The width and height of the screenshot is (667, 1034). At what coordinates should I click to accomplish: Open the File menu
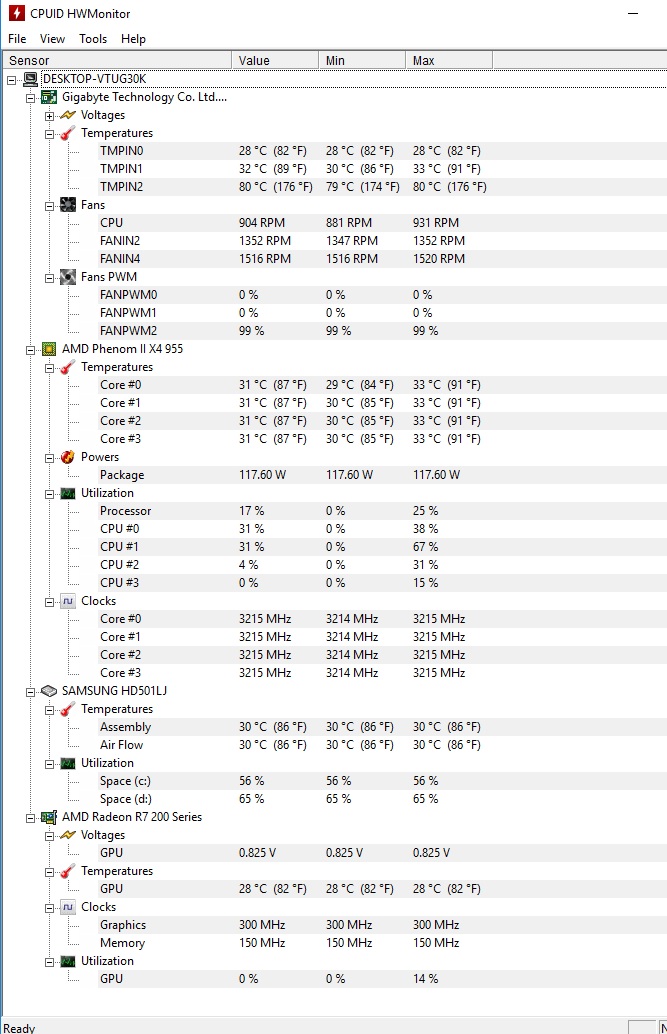pos(17,39)
